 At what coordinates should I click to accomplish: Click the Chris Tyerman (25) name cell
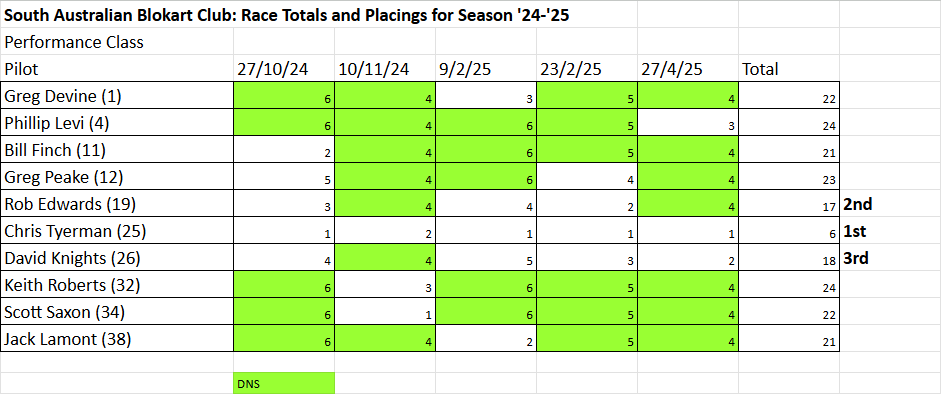coord(116,230)
